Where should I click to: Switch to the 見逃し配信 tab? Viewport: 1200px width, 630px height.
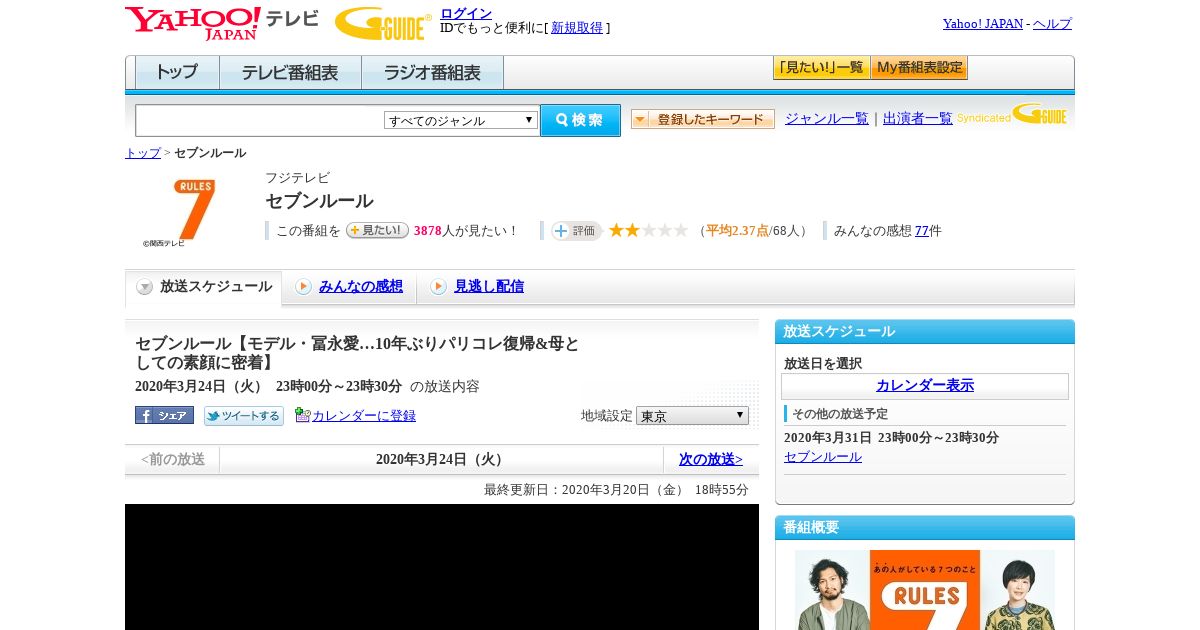click(x=489, y=287)
